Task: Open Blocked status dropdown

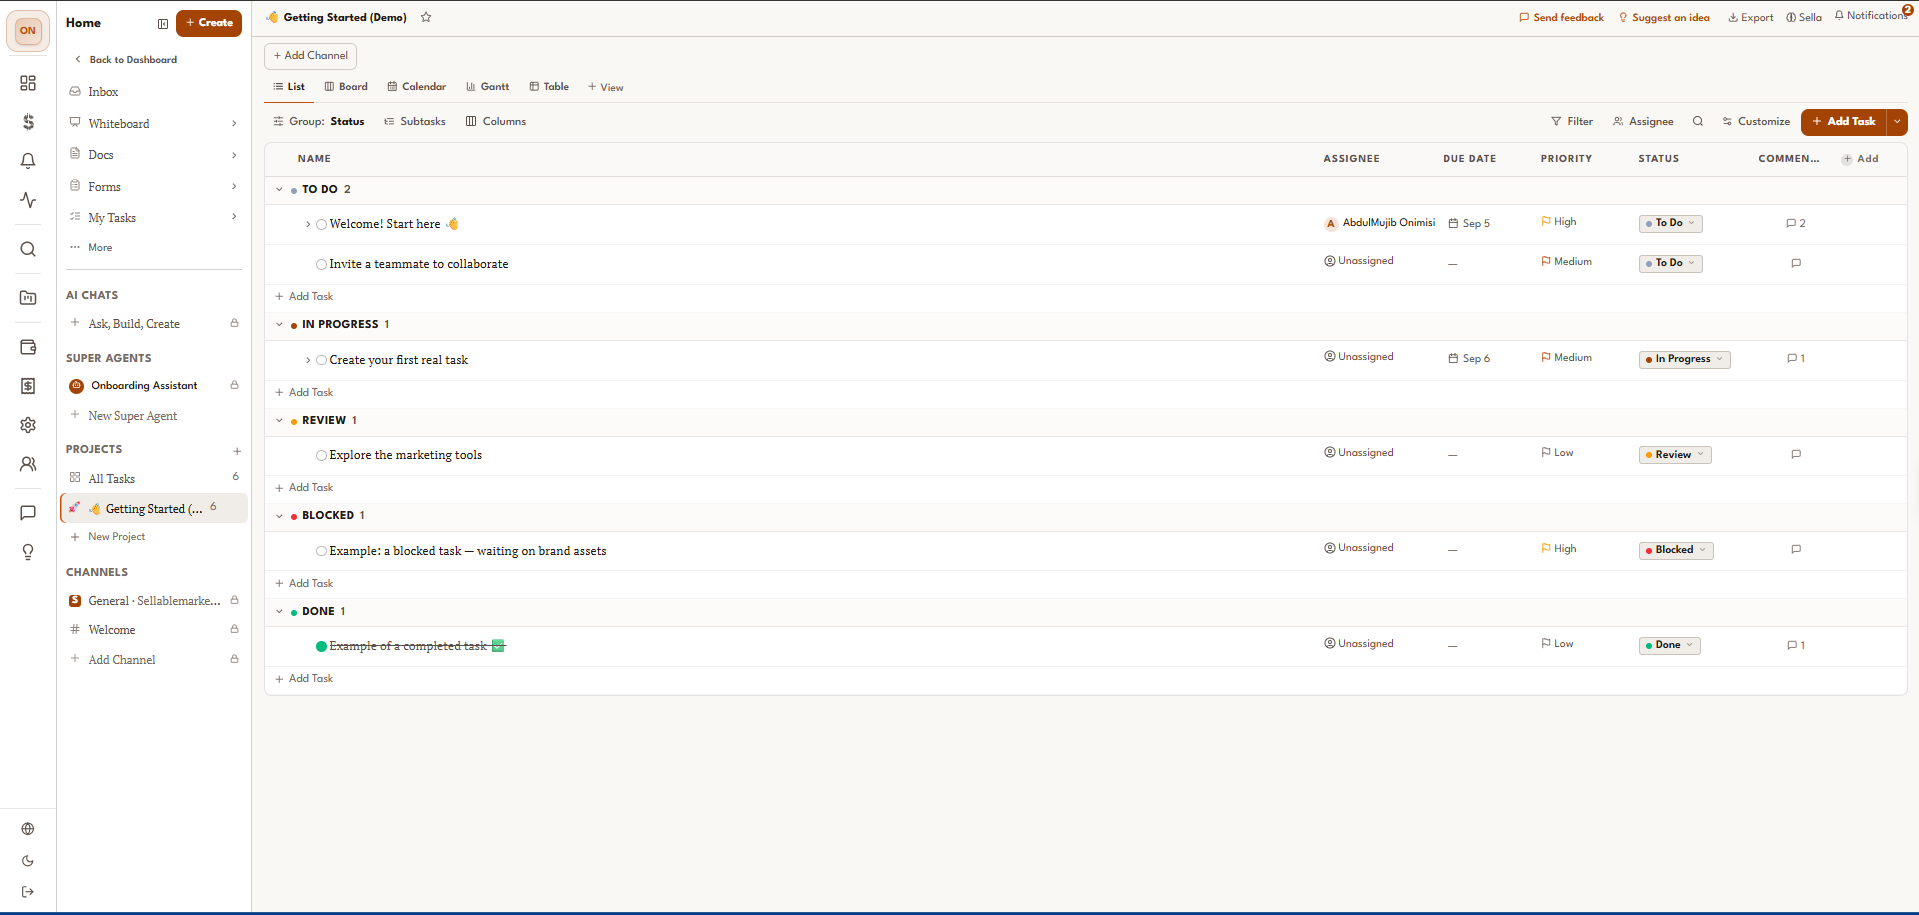Action: pyautogui.click(x=1676, y=550)
